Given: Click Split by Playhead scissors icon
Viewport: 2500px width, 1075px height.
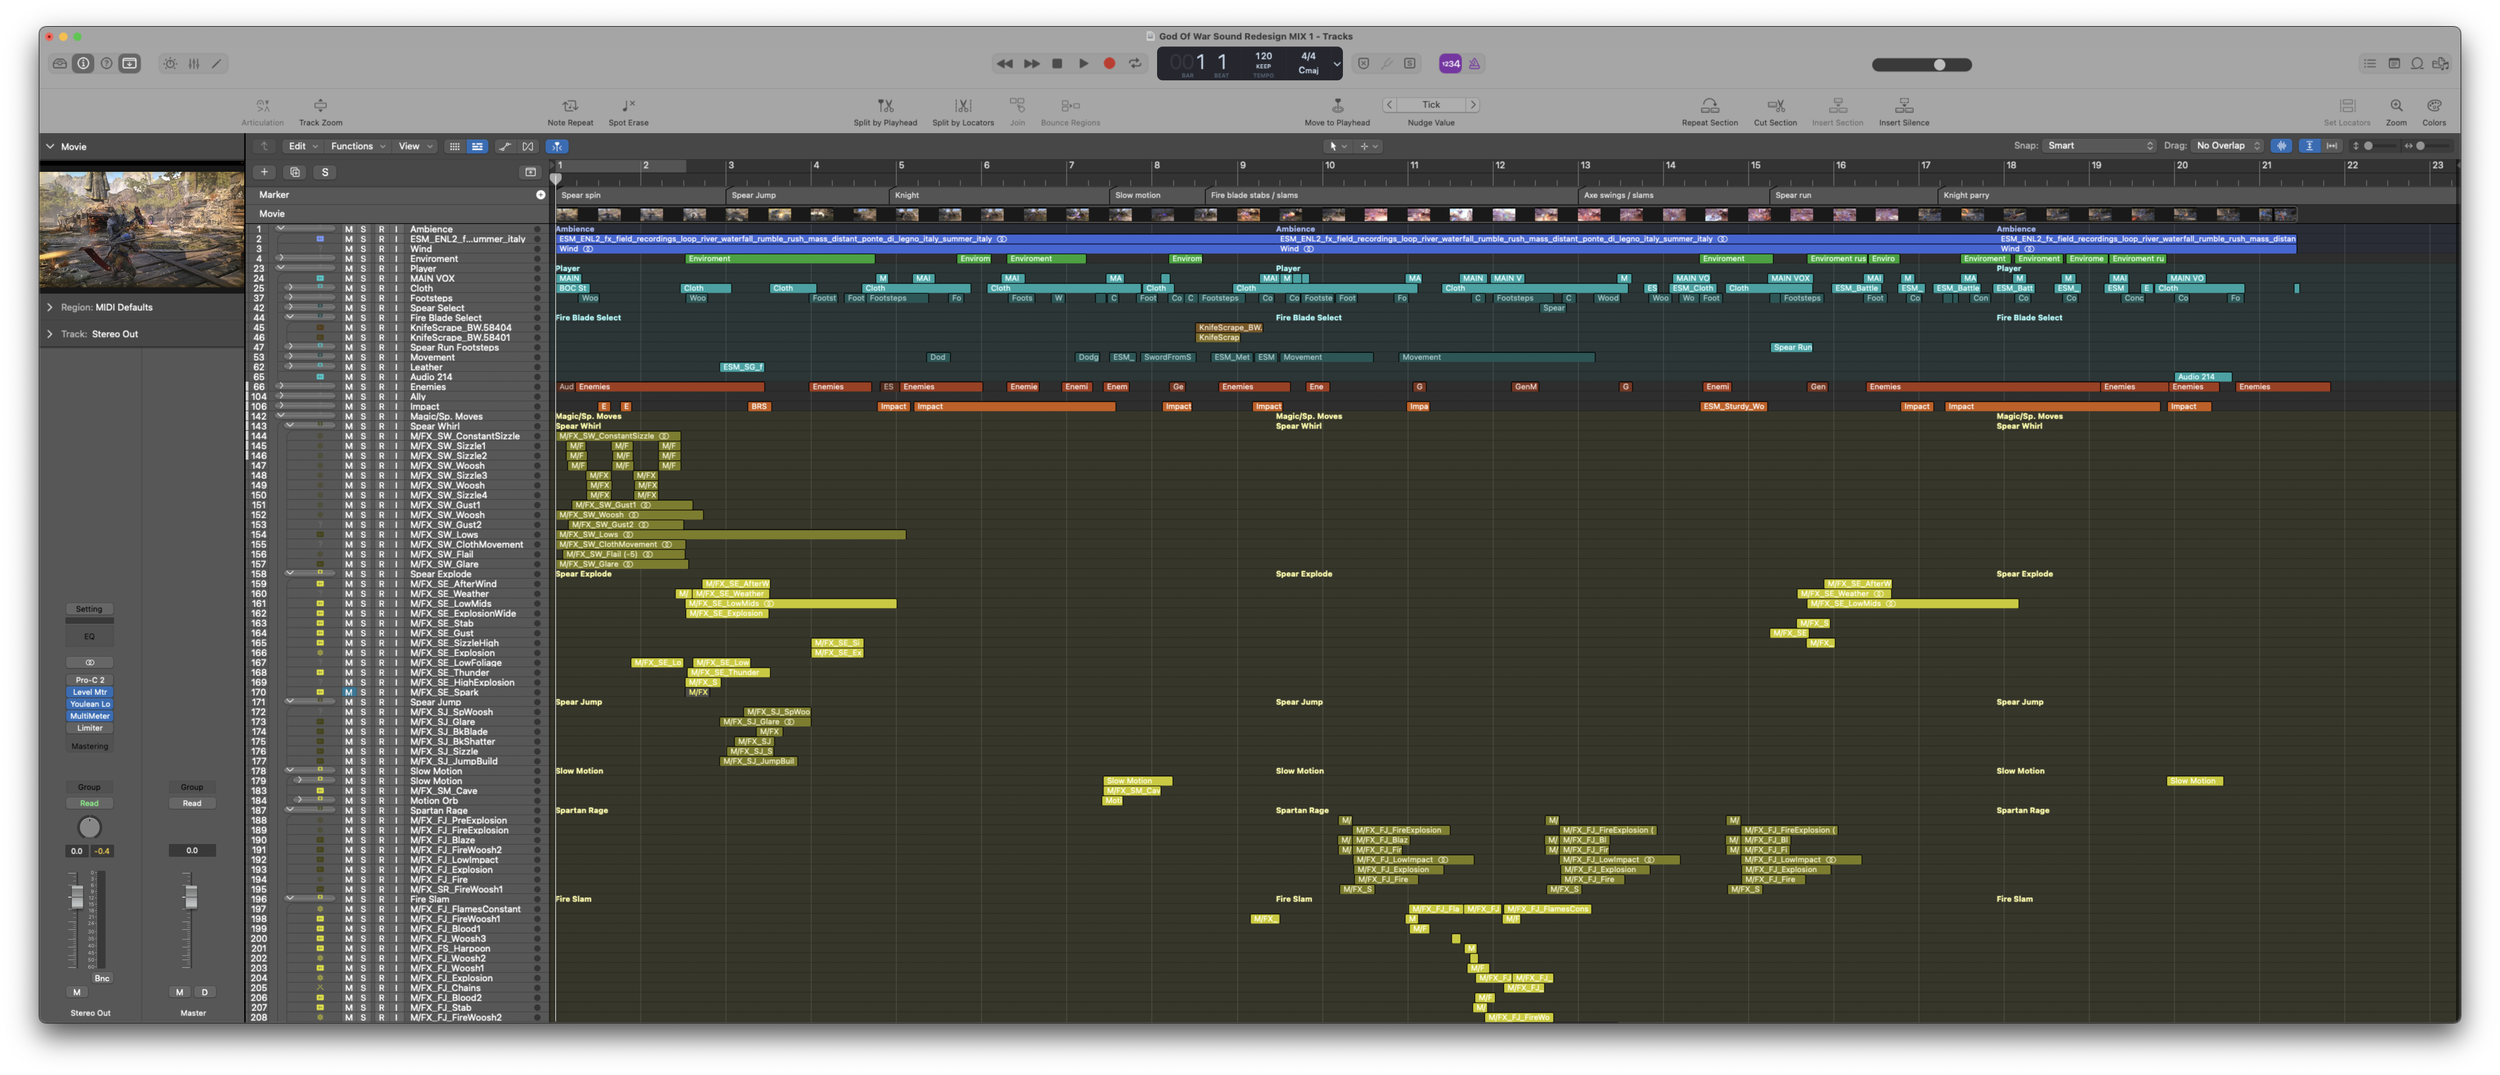Looking at the screenshot, I should (885, 105).
